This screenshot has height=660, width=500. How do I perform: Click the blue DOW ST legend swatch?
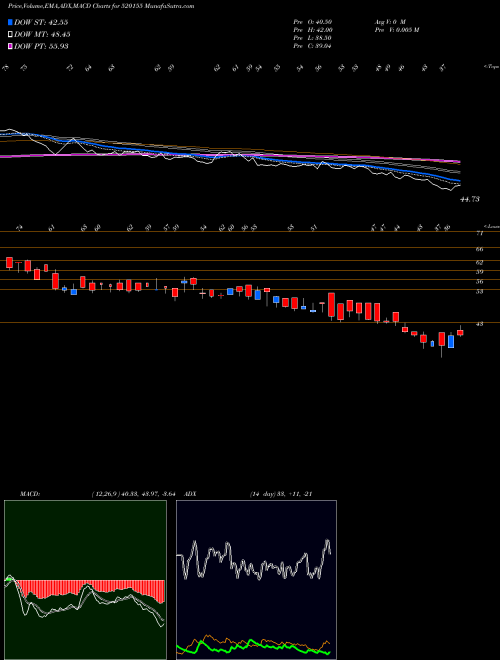[10, 22]
